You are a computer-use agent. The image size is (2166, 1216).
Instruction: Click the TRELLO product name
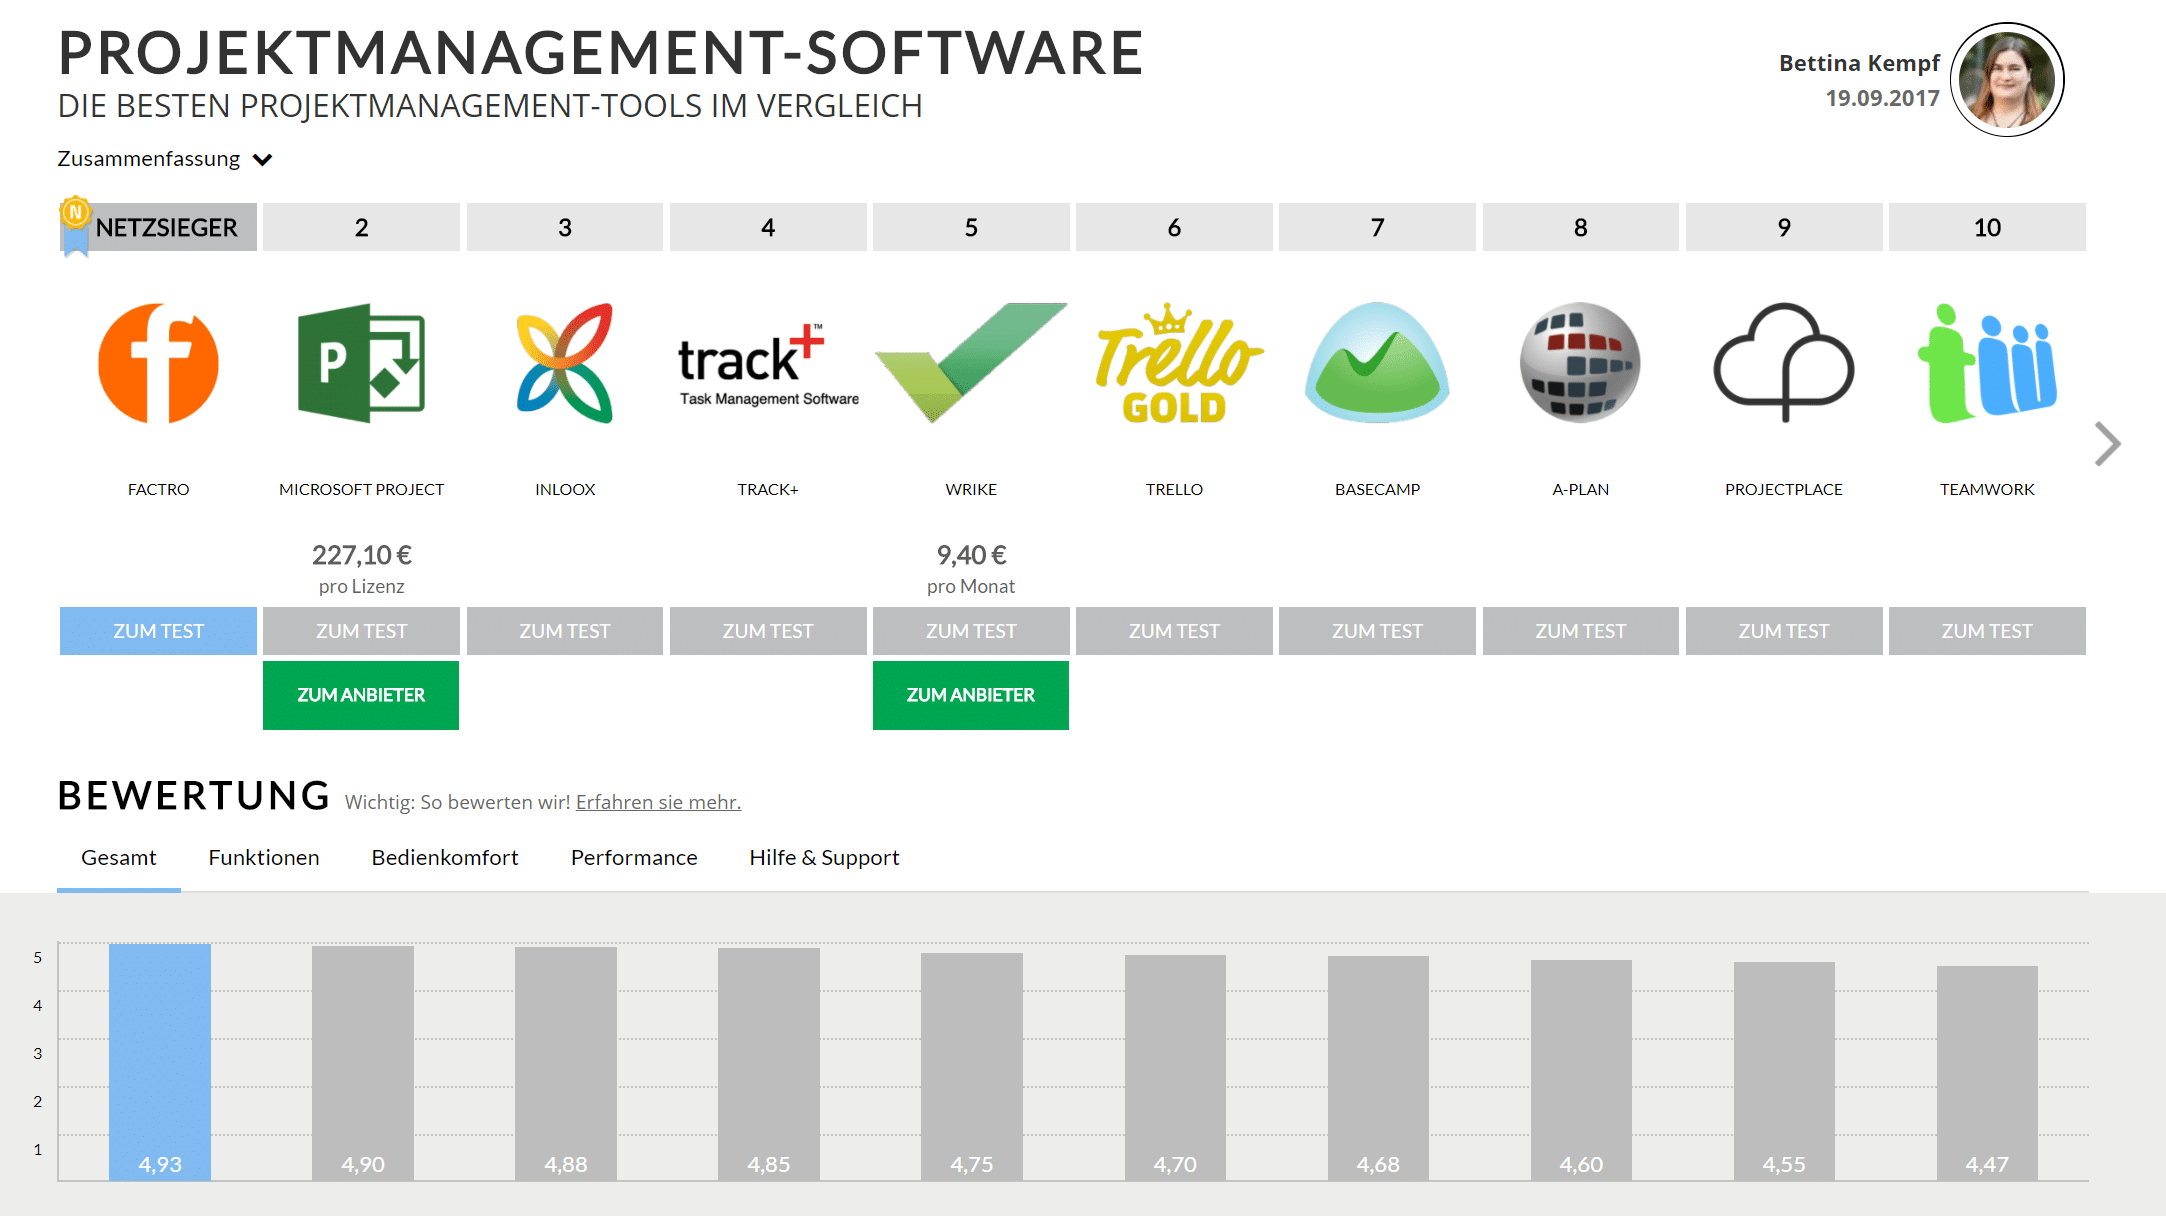[x=1174, y=489]
